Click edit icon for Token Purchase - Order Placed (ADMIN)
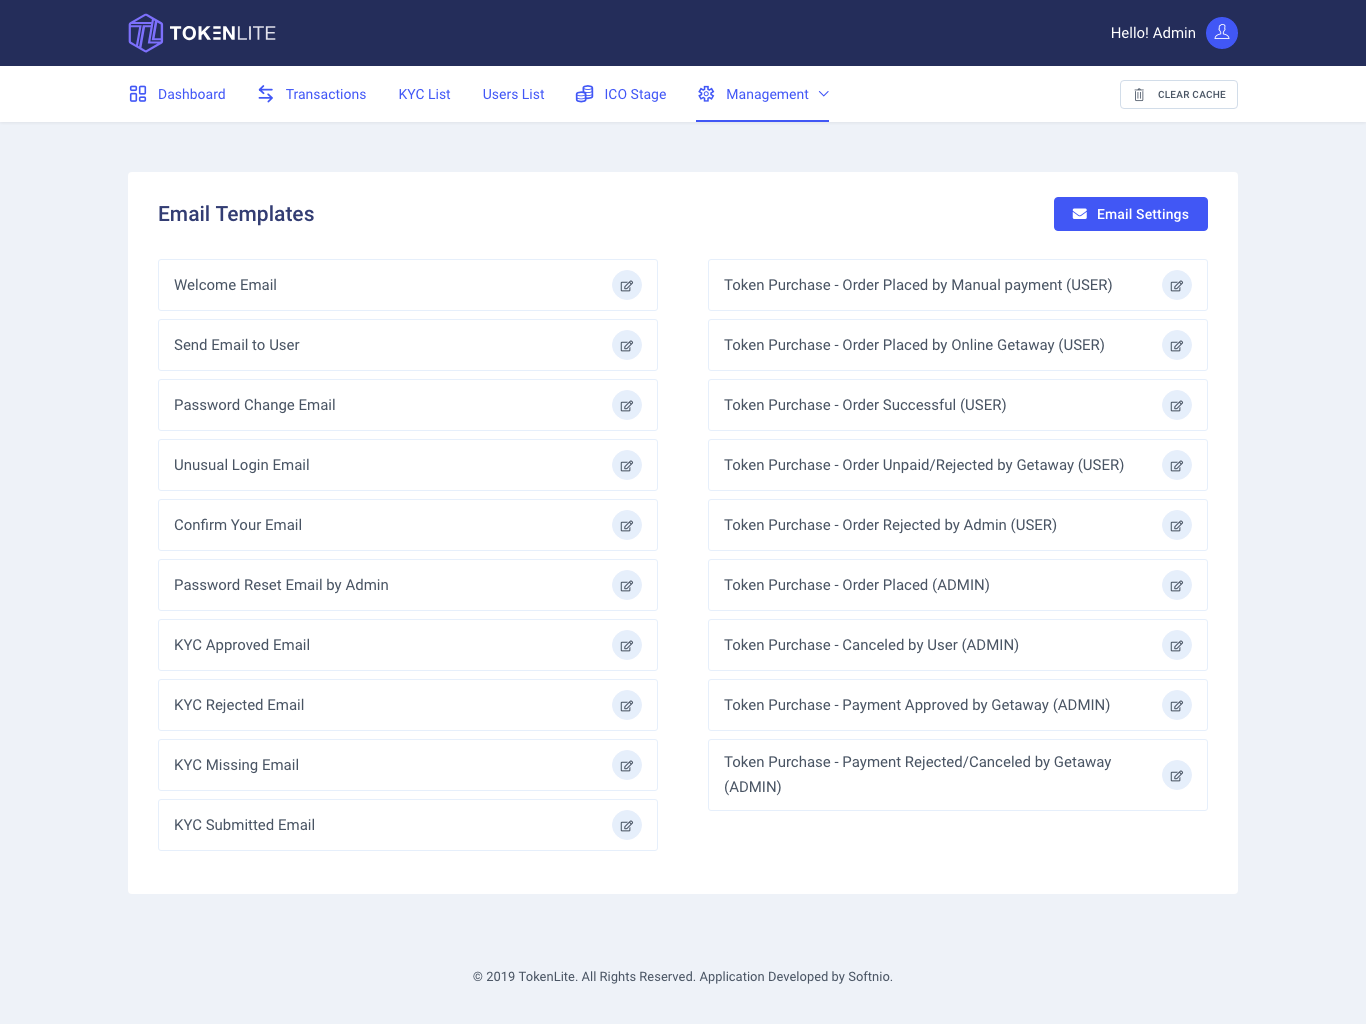This screenshot has height=1024, width=1366. click(x=1177, y=585)
